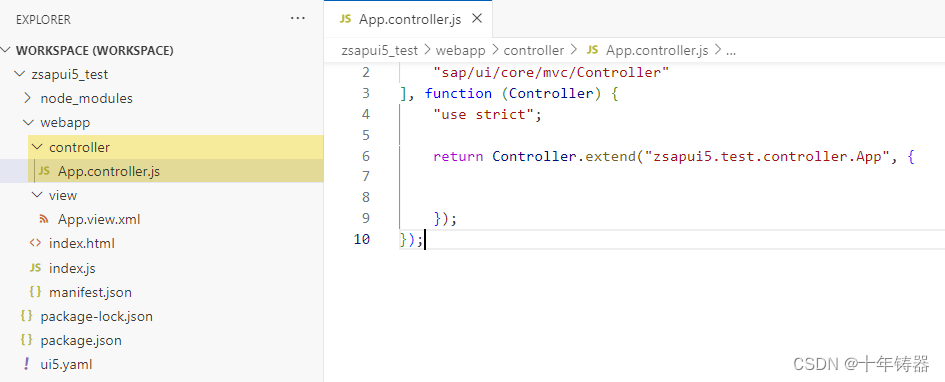The width and height of the screenshot is (945, 382).
Task: Open breadcrumb trailing ellipsis symbol list
Action: click(x=731, y=52)
